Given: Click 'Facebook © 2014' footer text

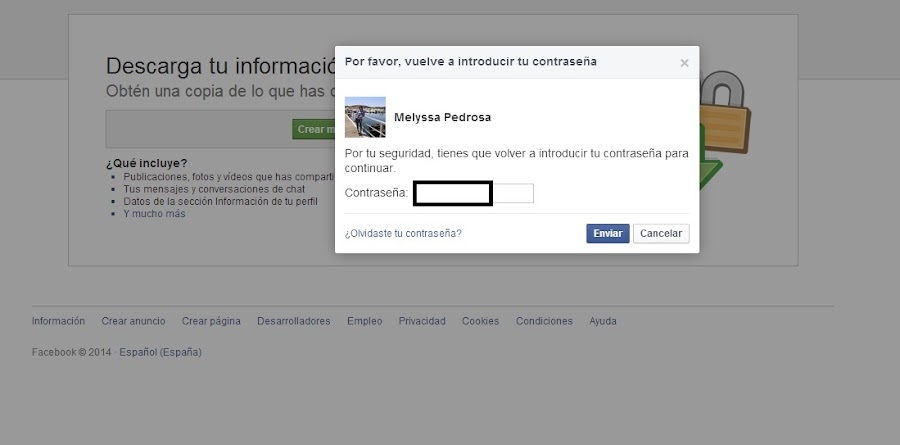Looking at the screenshot, I should pyautogui.click(x=72, y=352).
